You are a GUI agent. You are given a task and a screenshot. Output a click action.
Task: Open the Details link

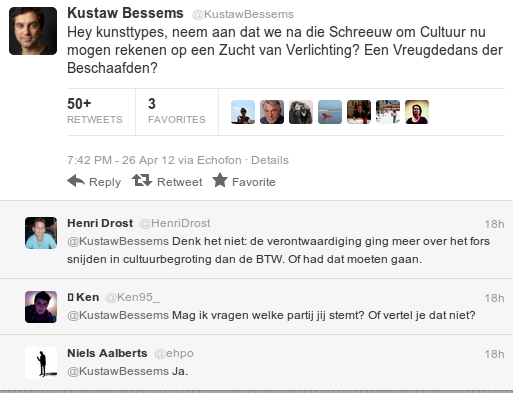point(270,160)
